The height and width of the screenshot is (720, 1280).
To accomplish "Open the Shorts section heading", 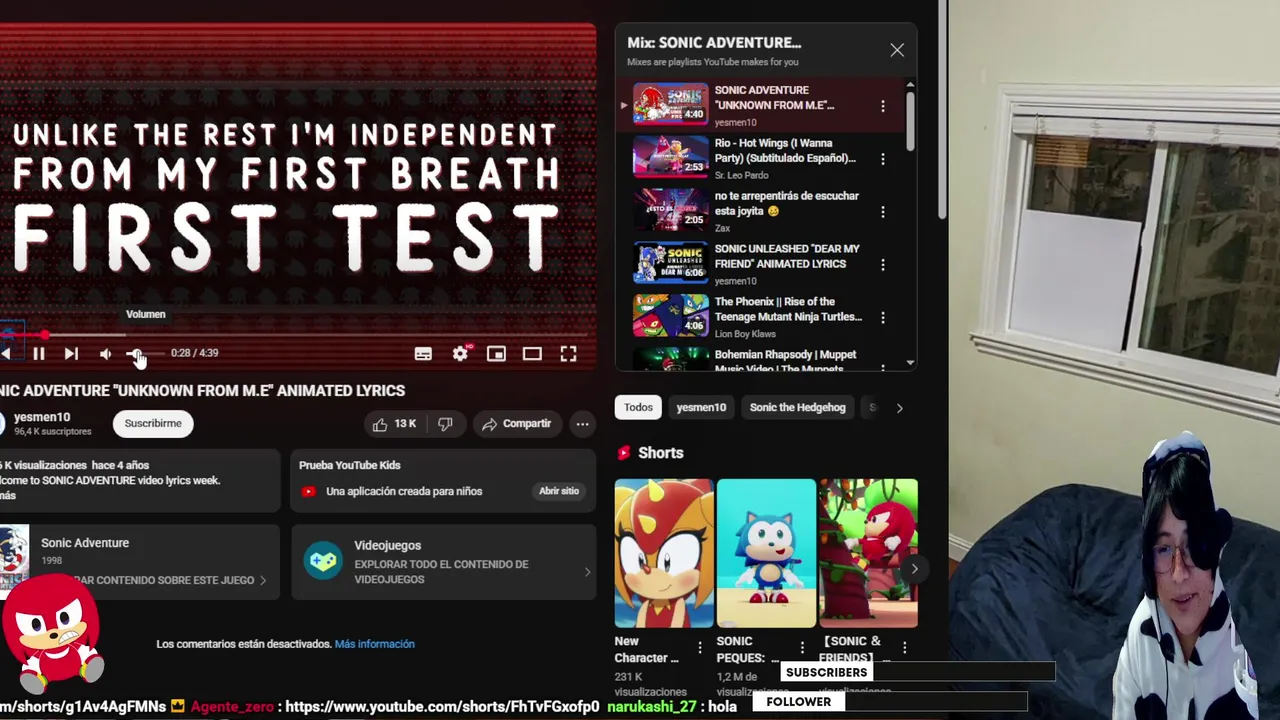I will [661, 453].
